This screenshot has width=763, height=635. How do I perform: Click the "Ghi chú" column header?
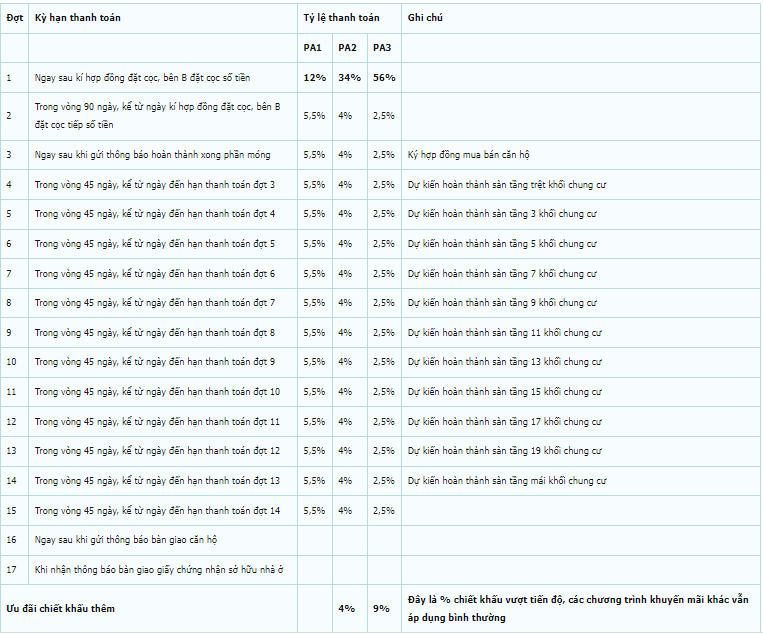coord(424,18)
